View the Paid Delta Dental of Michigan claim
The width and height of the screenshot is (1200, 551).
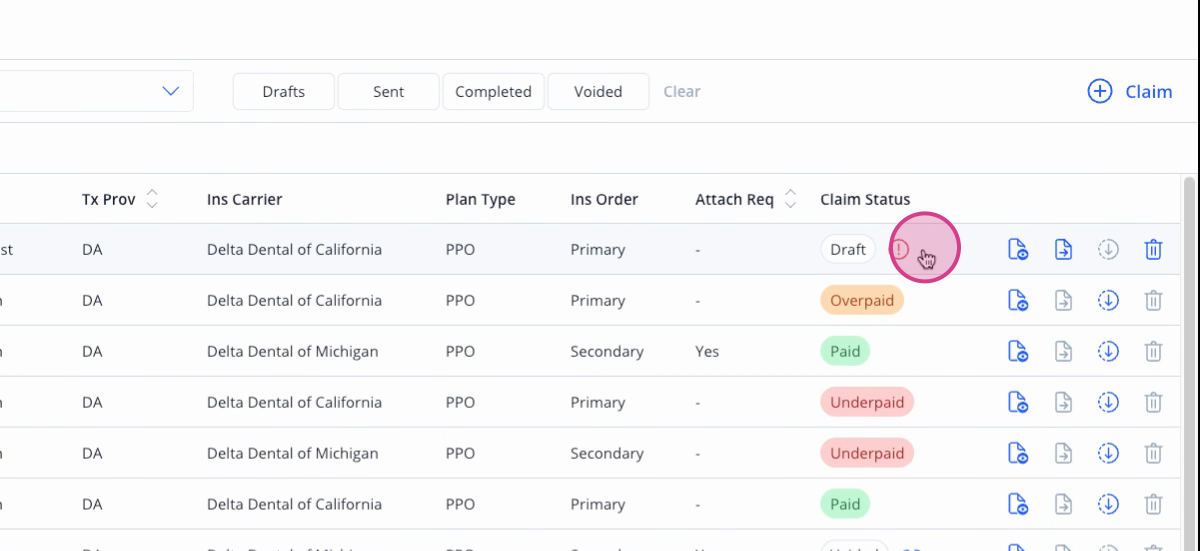tap(1018, 351)
